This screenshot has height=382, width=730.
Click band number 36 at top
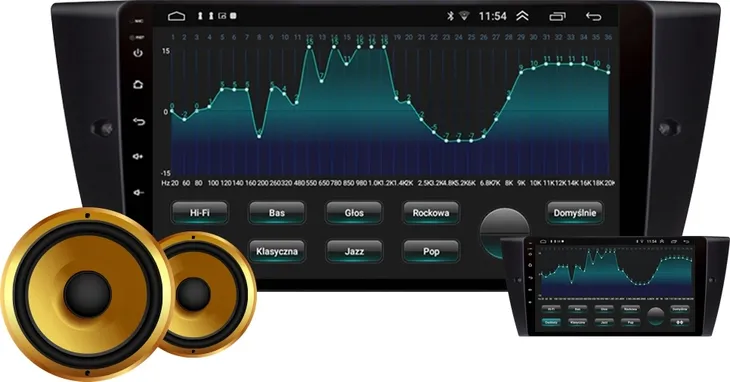(x=608, y=37)
